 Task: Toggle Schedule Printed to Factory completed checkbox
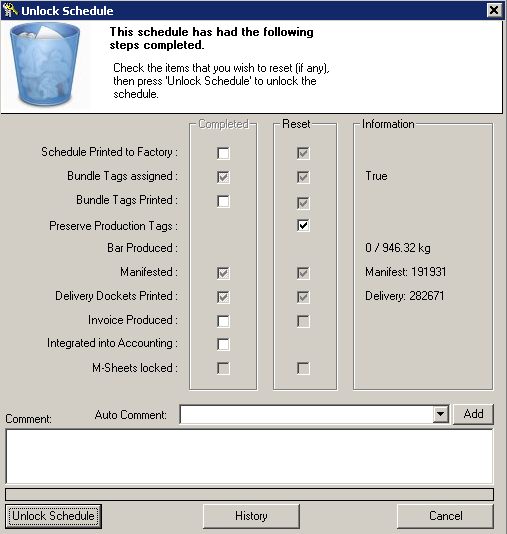click(223, 153)
